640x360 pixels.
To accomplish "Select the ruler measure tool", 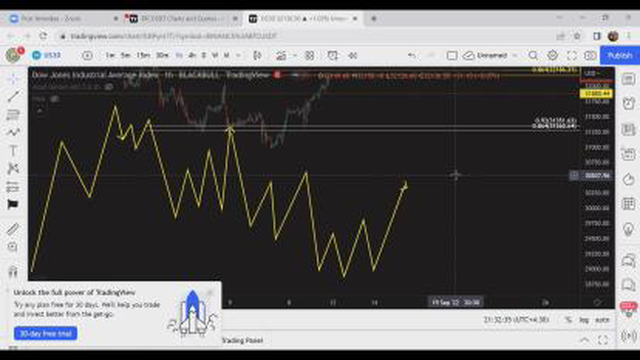I will point(13,229).
